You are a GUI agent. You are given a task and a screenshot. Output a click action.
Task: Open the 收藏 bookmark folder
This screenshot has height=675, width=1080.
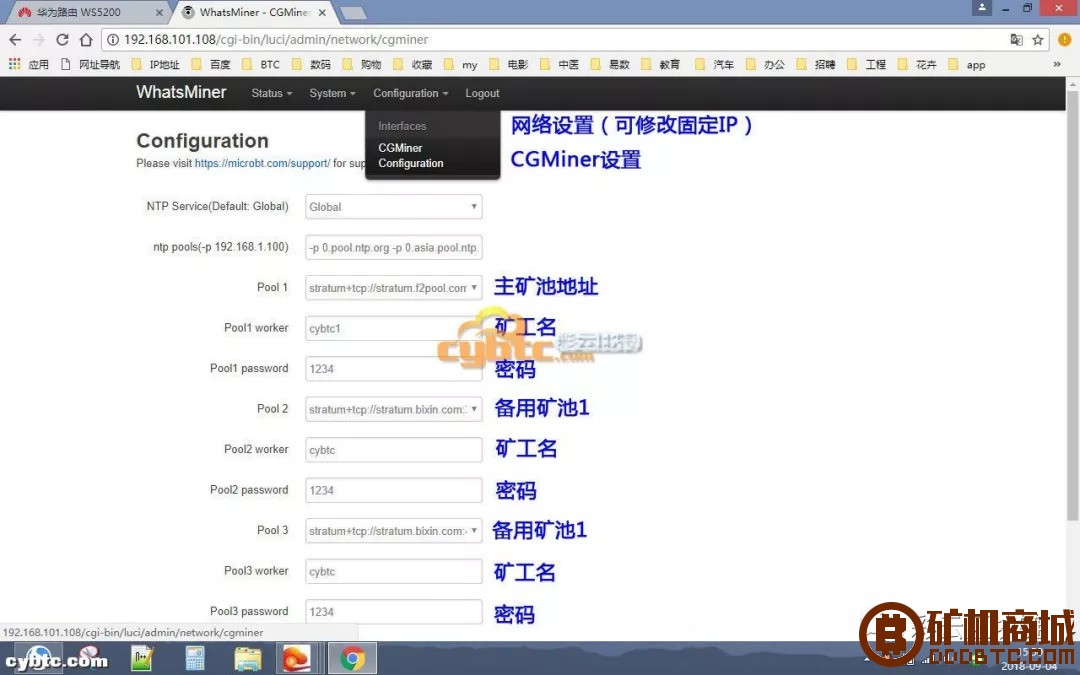413,64
